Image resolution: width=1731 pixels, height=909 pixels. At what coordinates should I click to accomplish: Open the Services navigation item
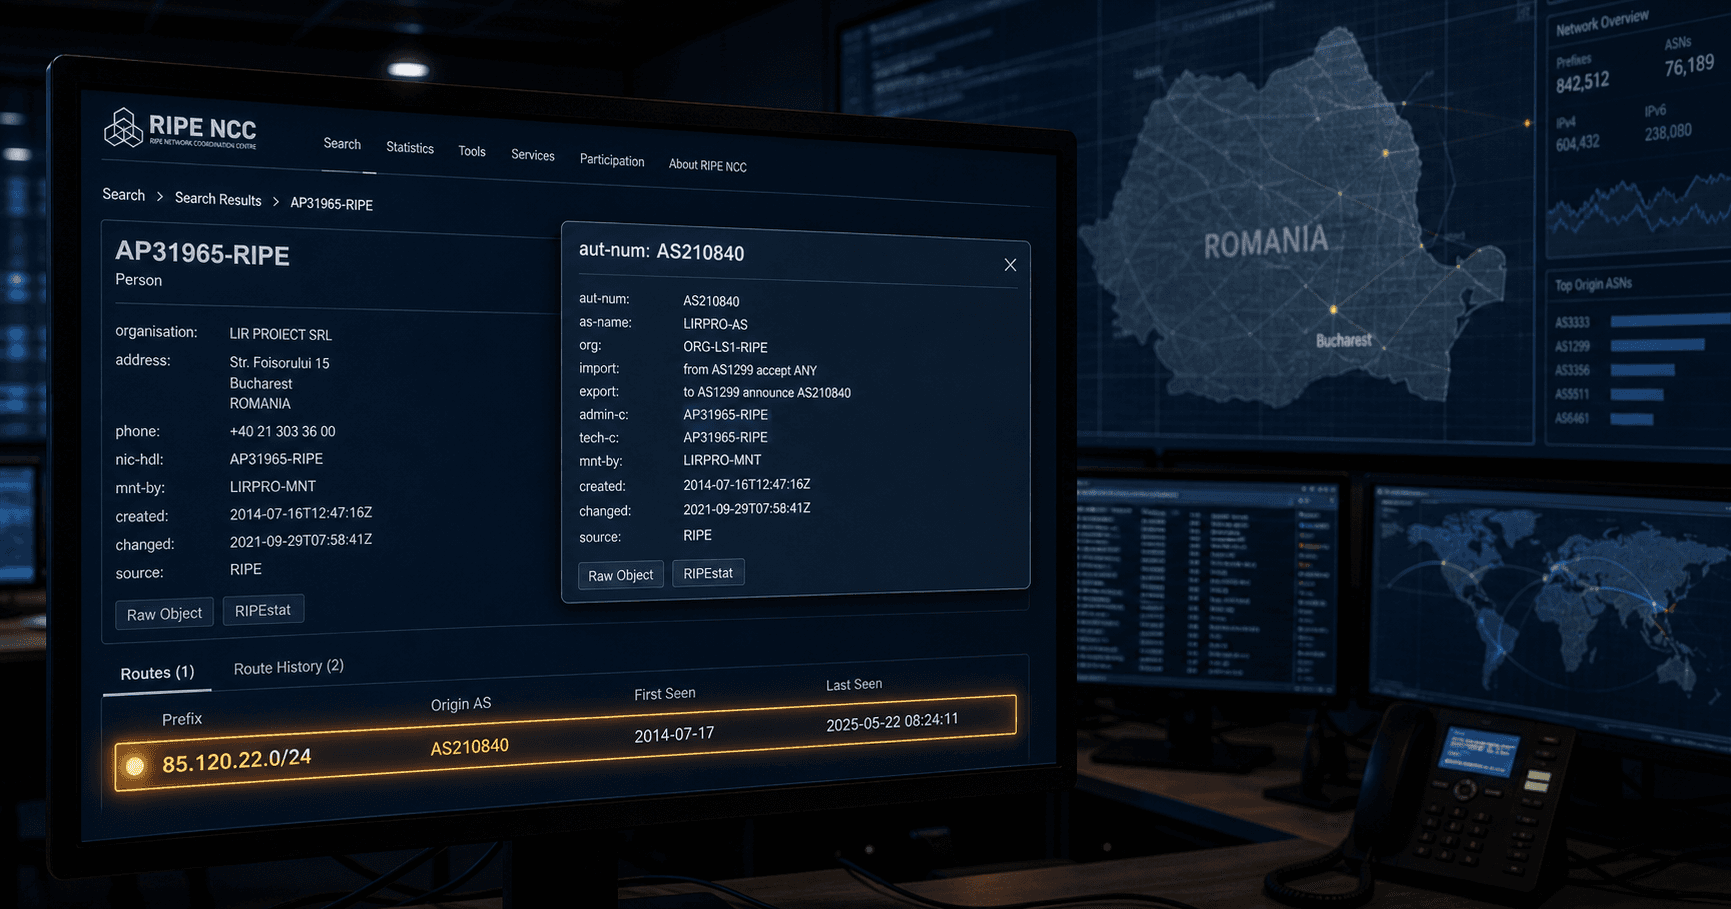tap(533, 156)
